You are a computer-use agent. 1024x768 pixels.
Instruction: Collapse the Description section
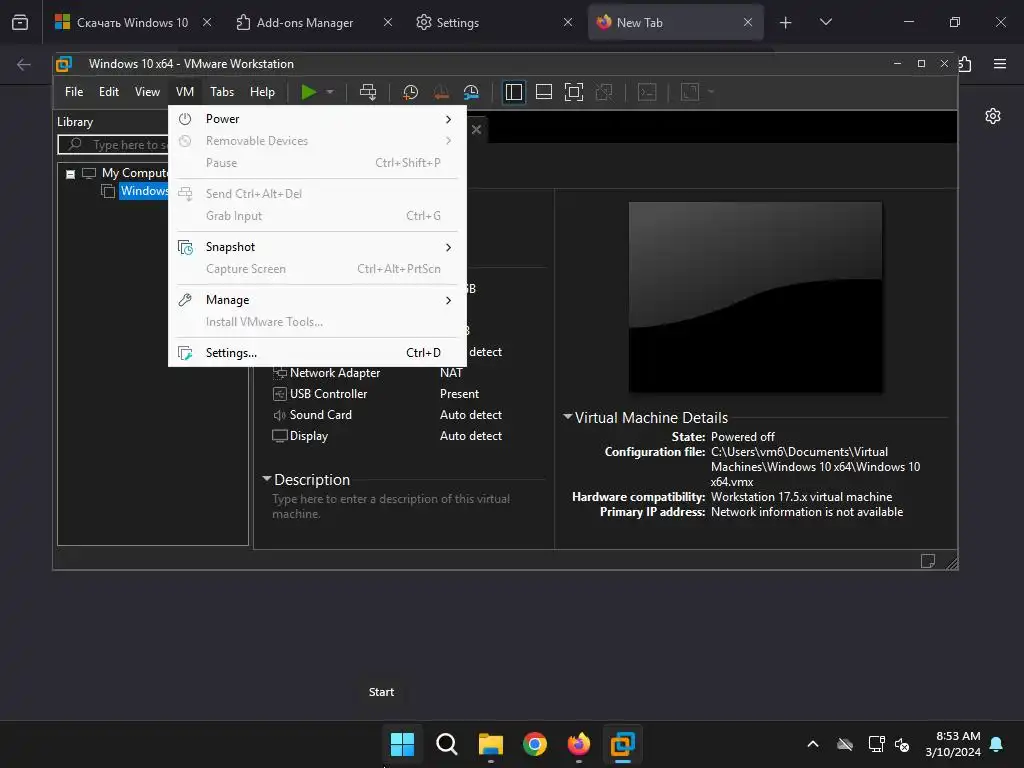click(x=266, y=479)
